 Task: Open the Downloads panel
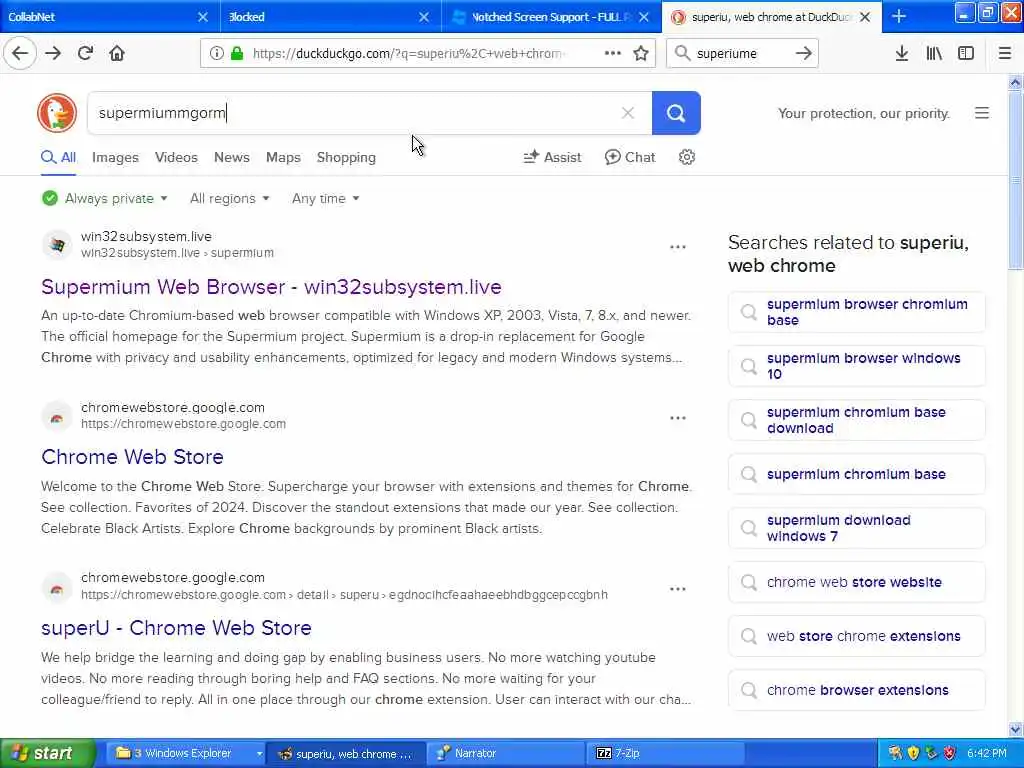[x=902, y=53]
